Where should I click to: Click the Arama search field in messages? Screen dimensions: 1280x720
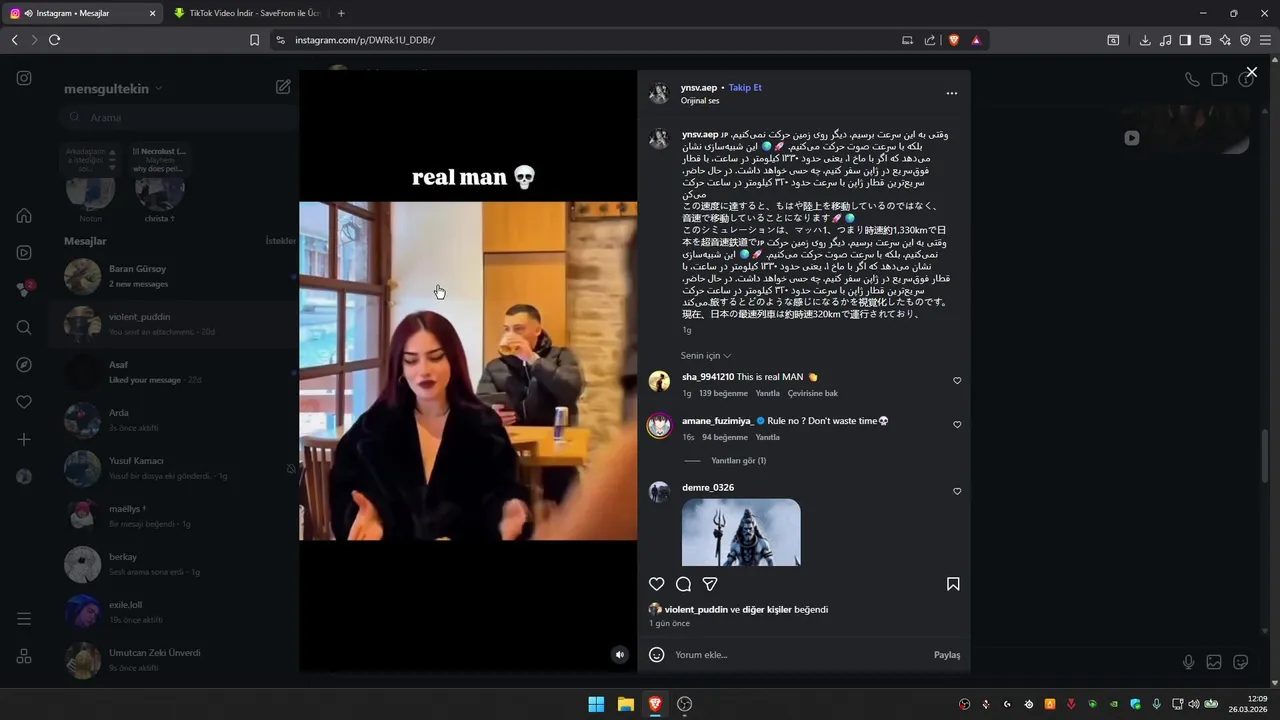(178, 118)
